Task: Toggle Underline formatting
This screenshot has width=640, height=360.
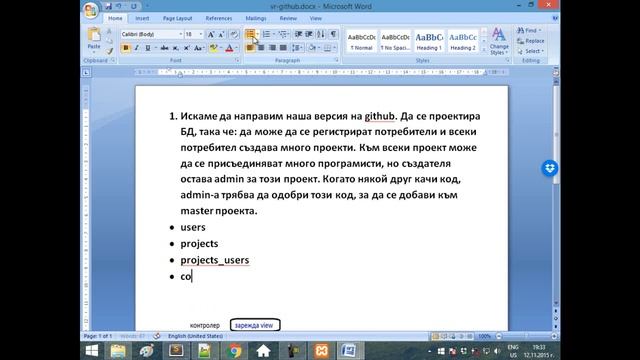Action: [x=148, y=48]
